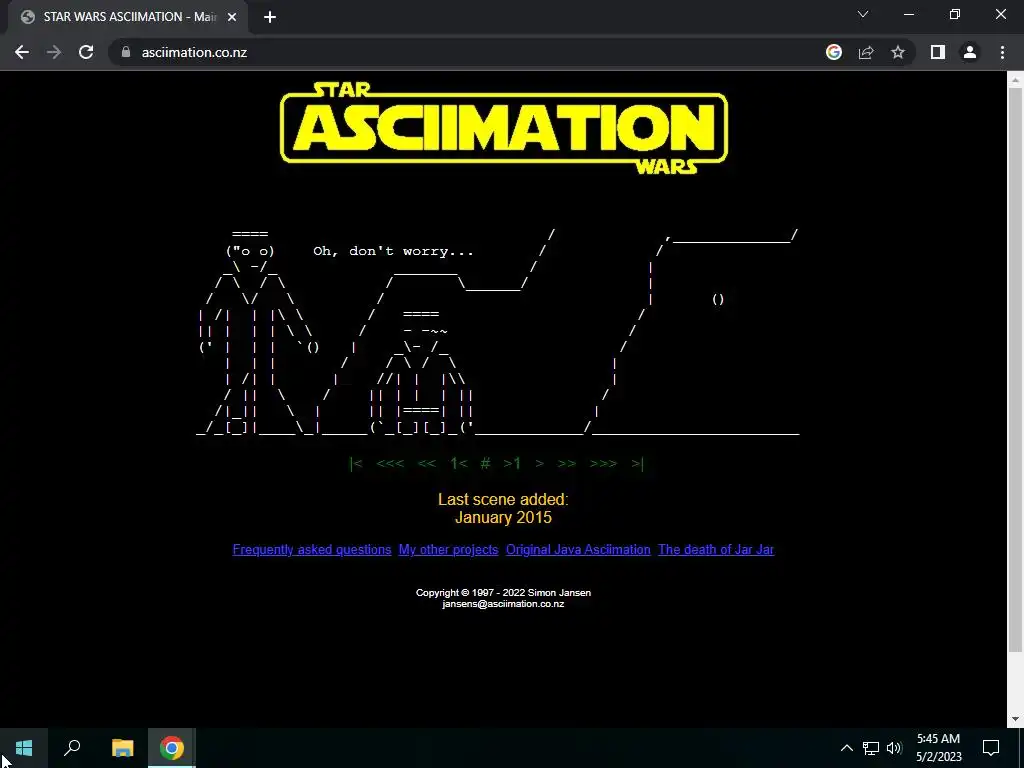This screenshot has height=768, width=1024.
Task: Open a new tab with the plus button
Action: (270, 17)
